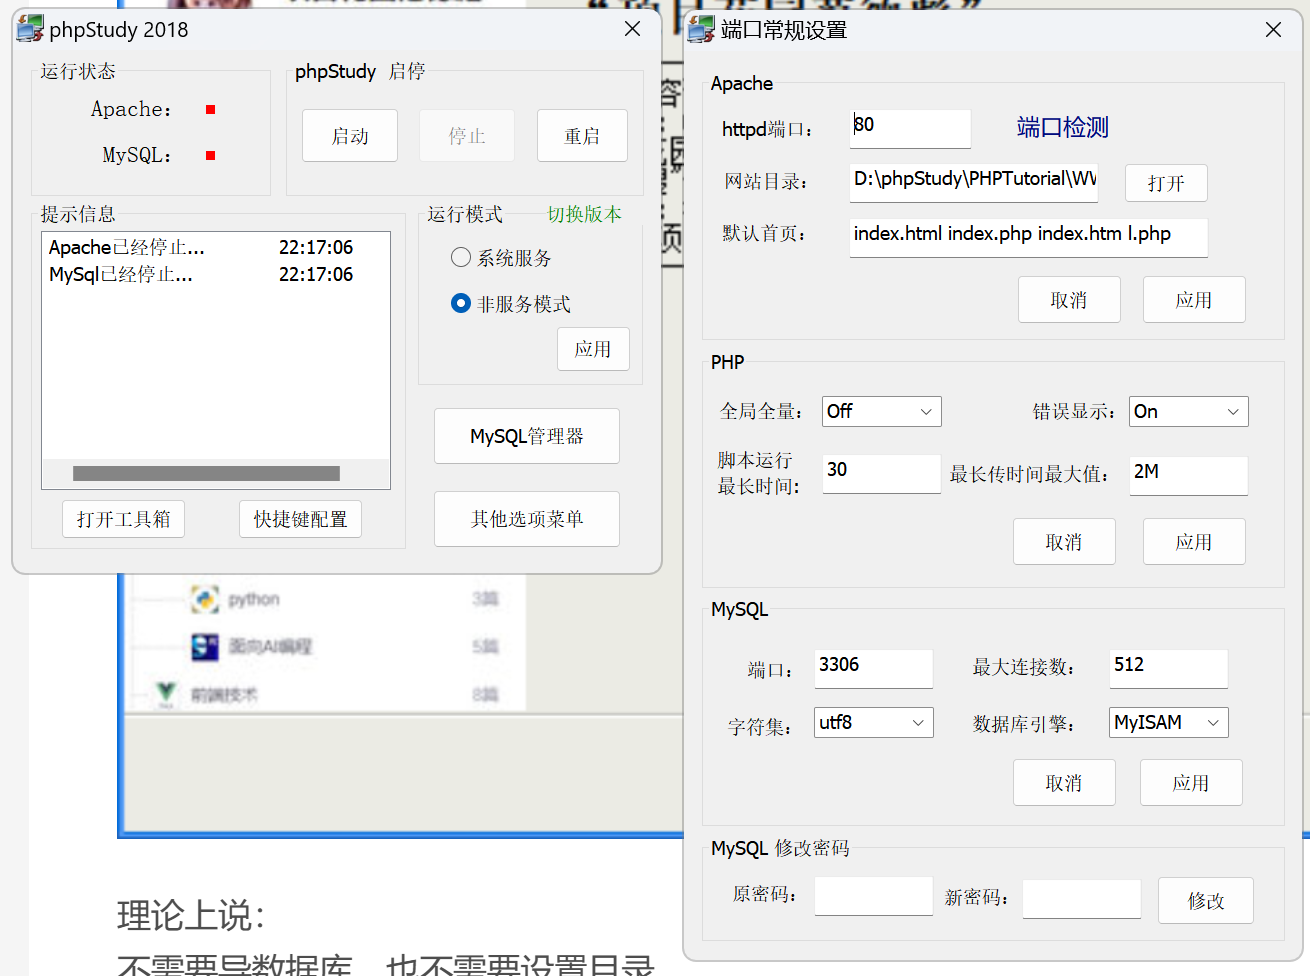This screenshot has width=1310, height=976.
Task: Open the 数据库引擎 MyISAM dropdown
Action: point(1169,722)
